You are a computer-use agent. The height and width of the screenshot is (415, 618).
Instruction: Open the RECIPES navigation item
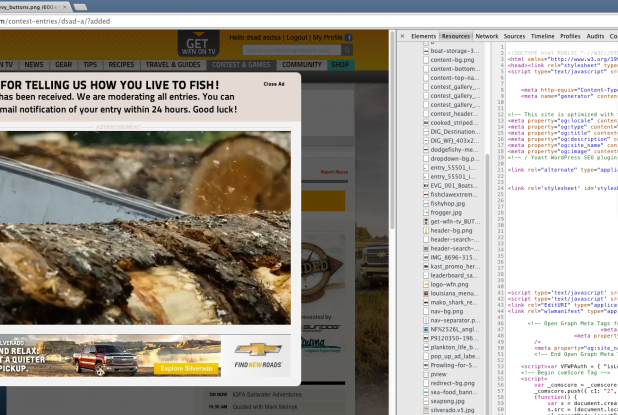click(121, 65)
